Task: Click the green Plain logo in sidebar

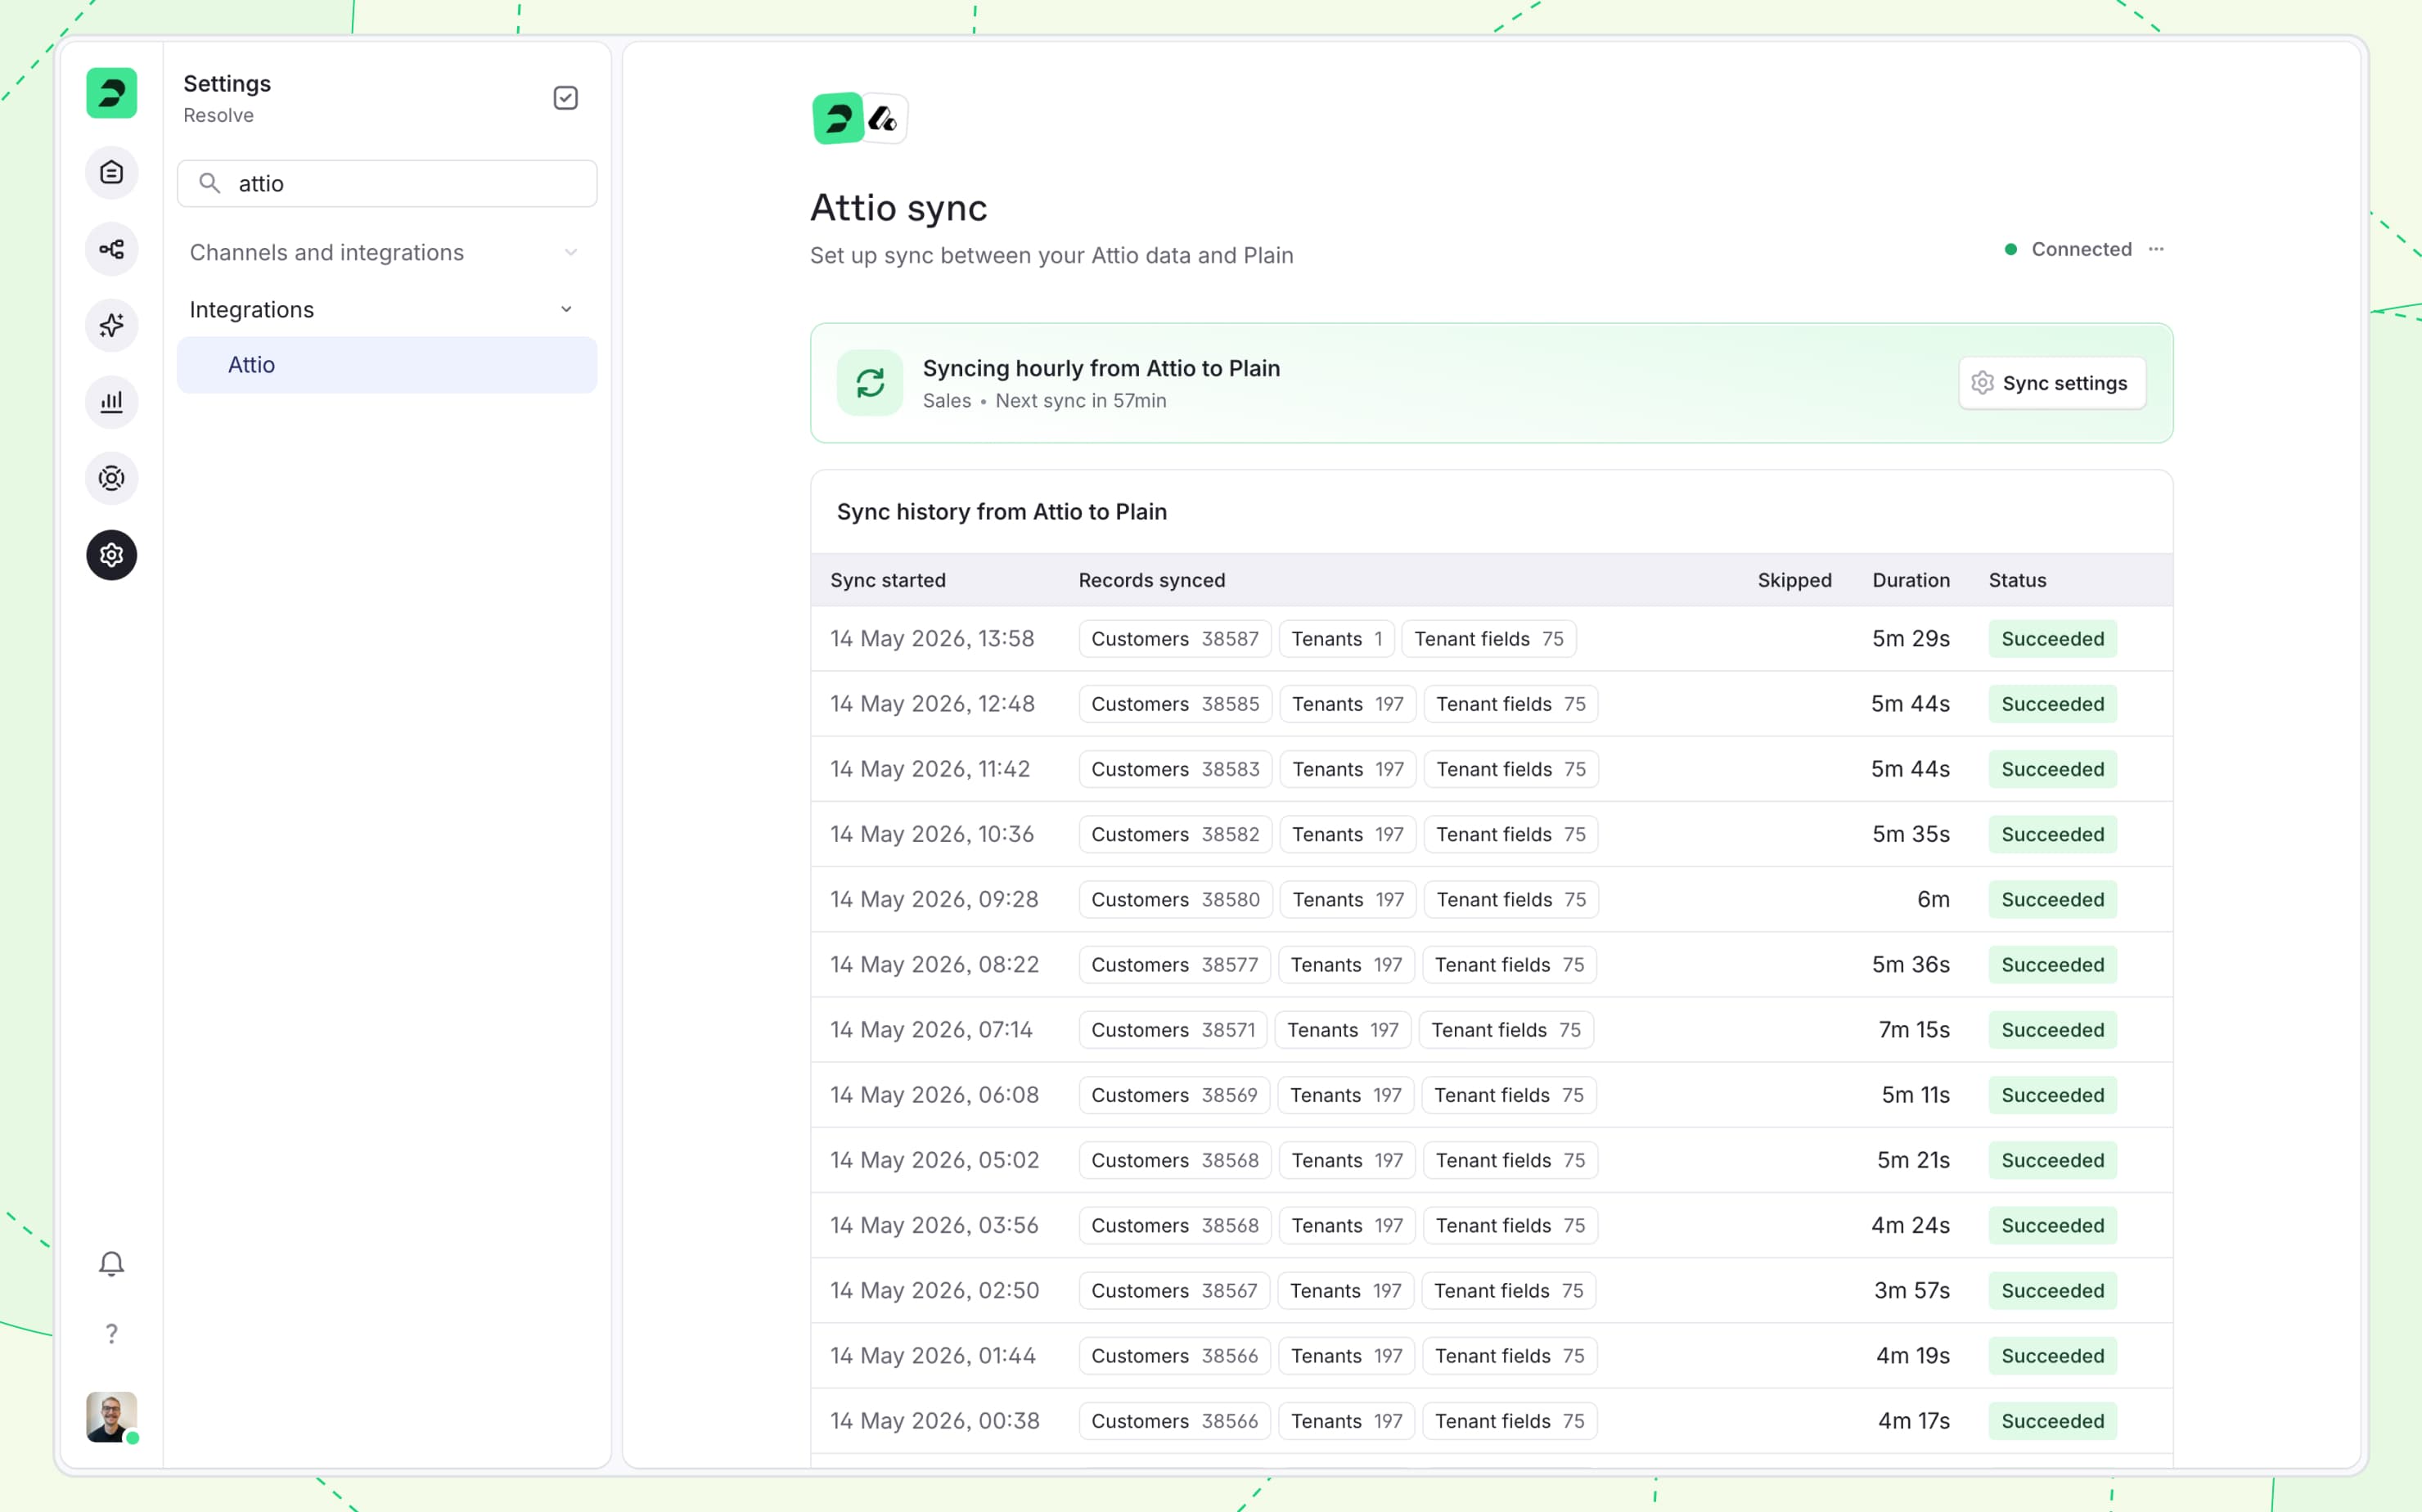Action: coord(111,93)
